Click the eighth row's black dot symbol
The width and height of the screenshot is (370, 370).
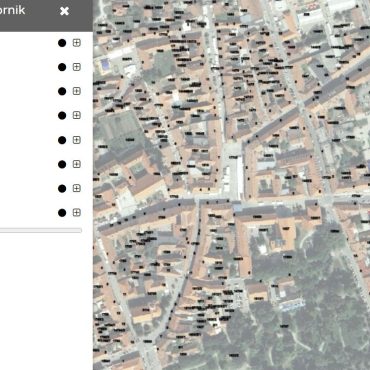[62, 213]
